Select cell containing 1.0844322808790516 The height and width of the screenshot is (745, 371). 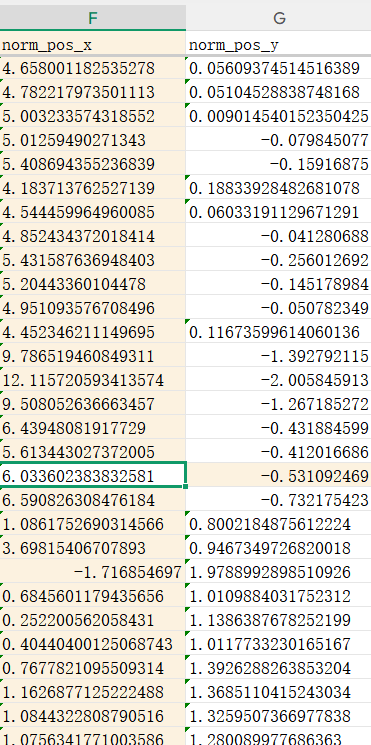tap(93, 715)
